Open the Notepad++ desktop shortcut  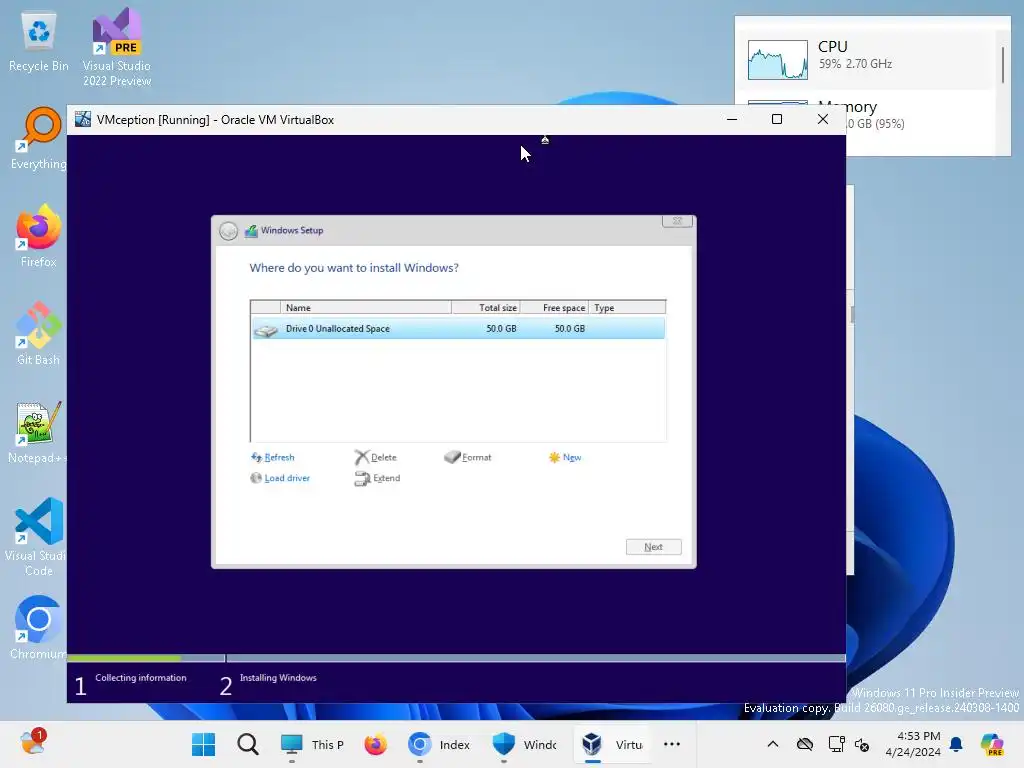(37, 432)
